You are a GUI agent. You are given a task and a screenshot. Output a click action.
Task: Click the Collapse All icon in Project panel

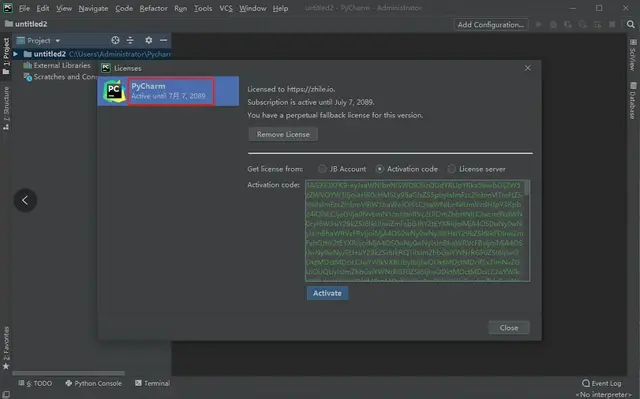pos(130,40)
